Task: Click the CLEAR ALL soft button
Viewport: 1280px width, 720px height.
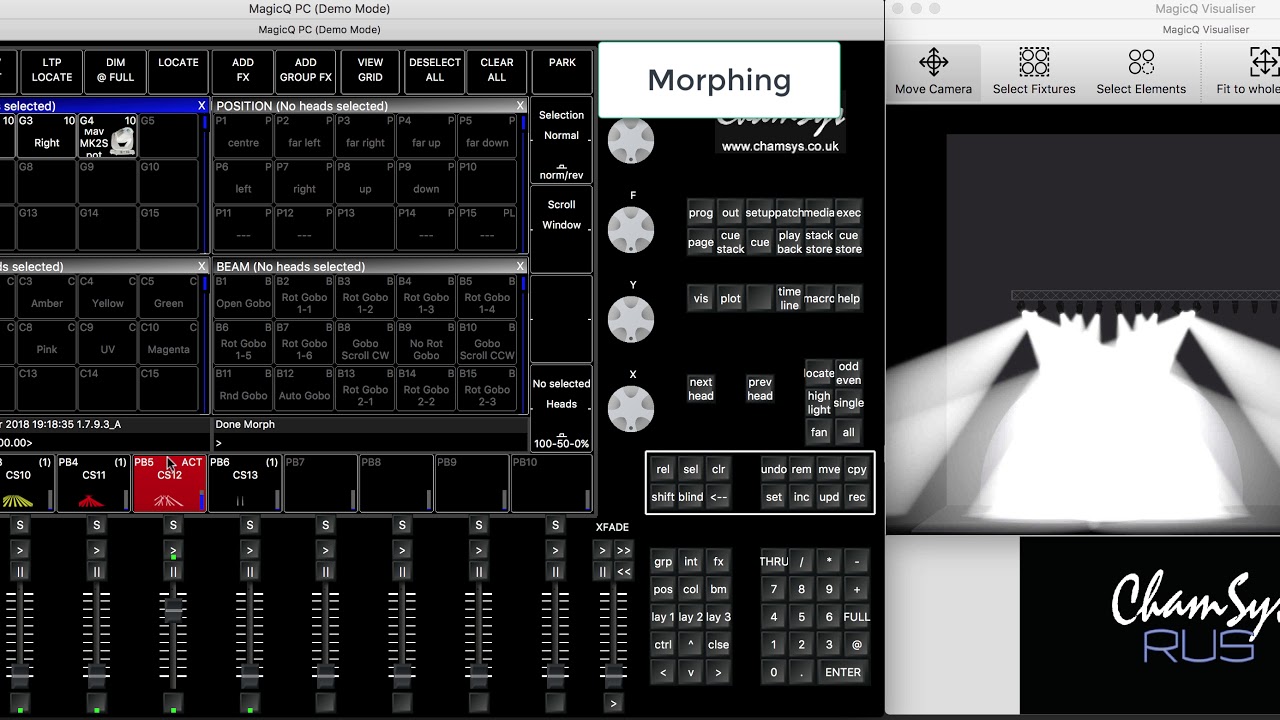Action: [497, 70]
